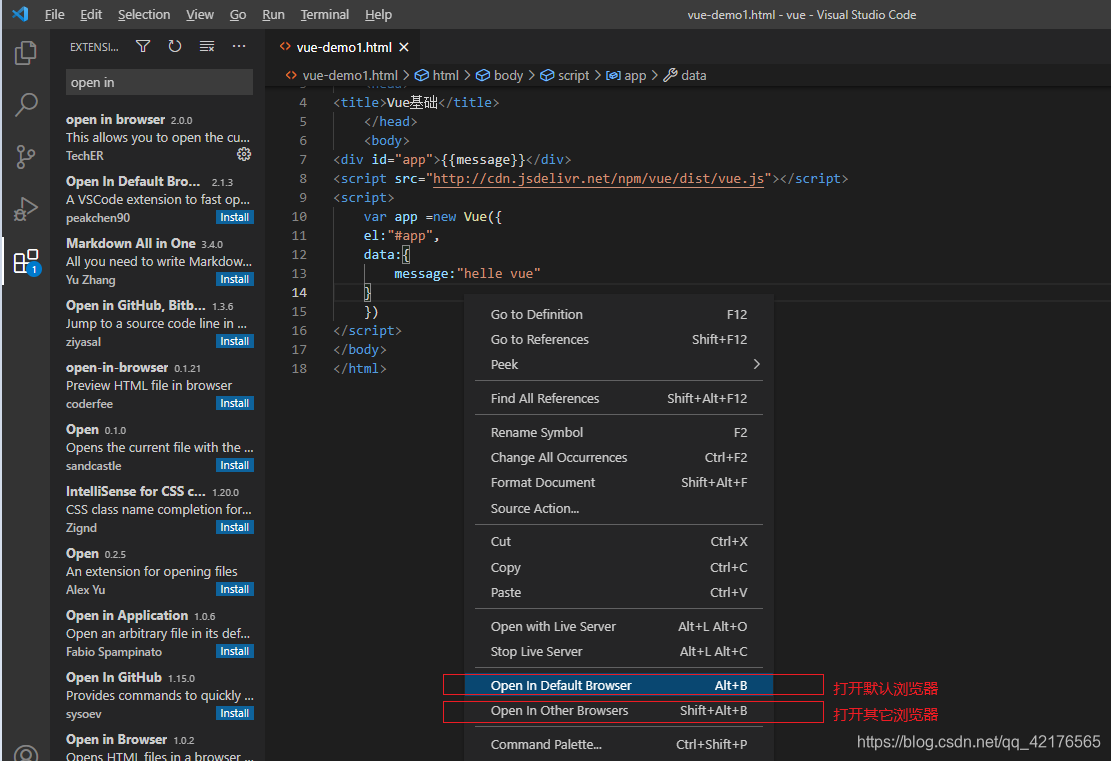Viewport: 1111px width, 761px height.
Task: Choose Source Action... in context menu
Action: coord(619,508)
